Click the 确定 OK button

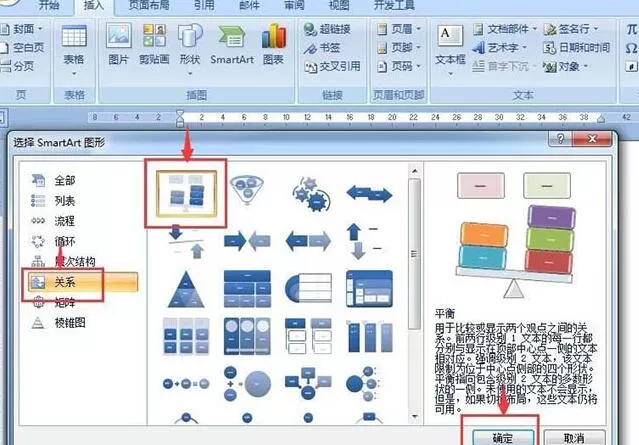click(x=503, y=438)
